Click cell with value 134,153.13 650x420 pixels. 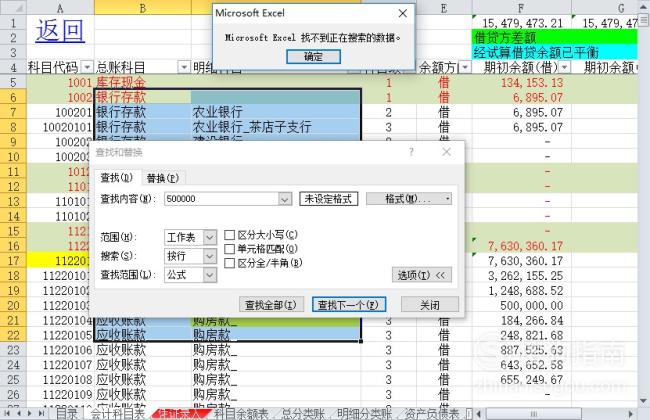click(521, 82)
